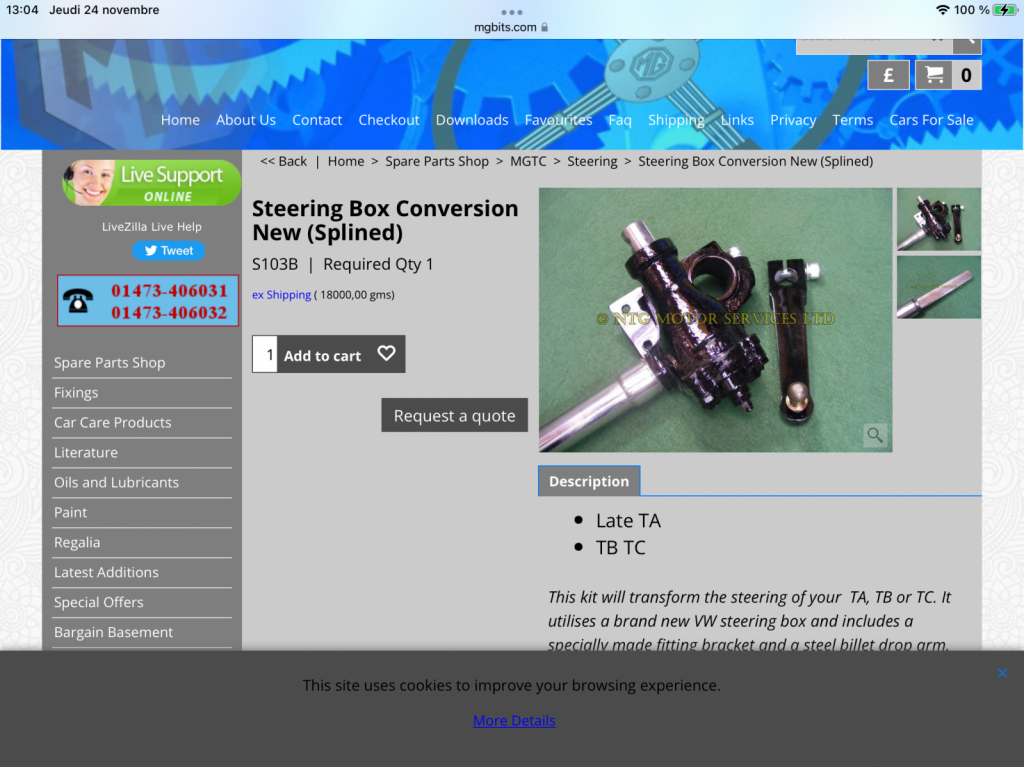The height and width of the screenshot is (767, 1024).
Task: Click MGTC breadcrumb link
Action: [x=528, y=161]
